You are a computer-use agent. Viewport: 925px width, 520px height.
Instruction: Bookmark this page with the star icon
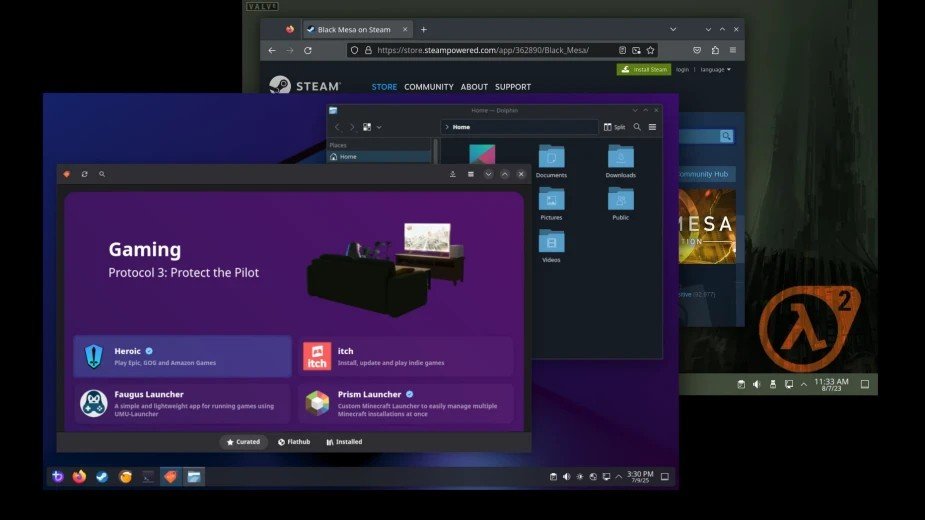(651, 50)
